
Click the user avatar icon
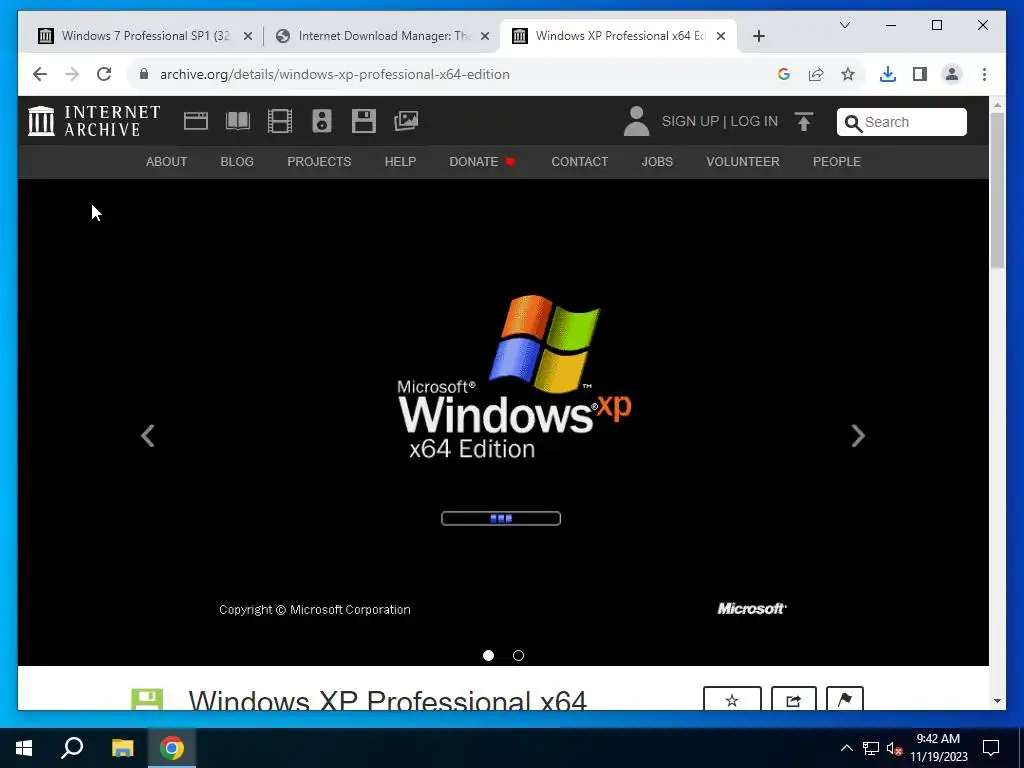coord(636,121)
